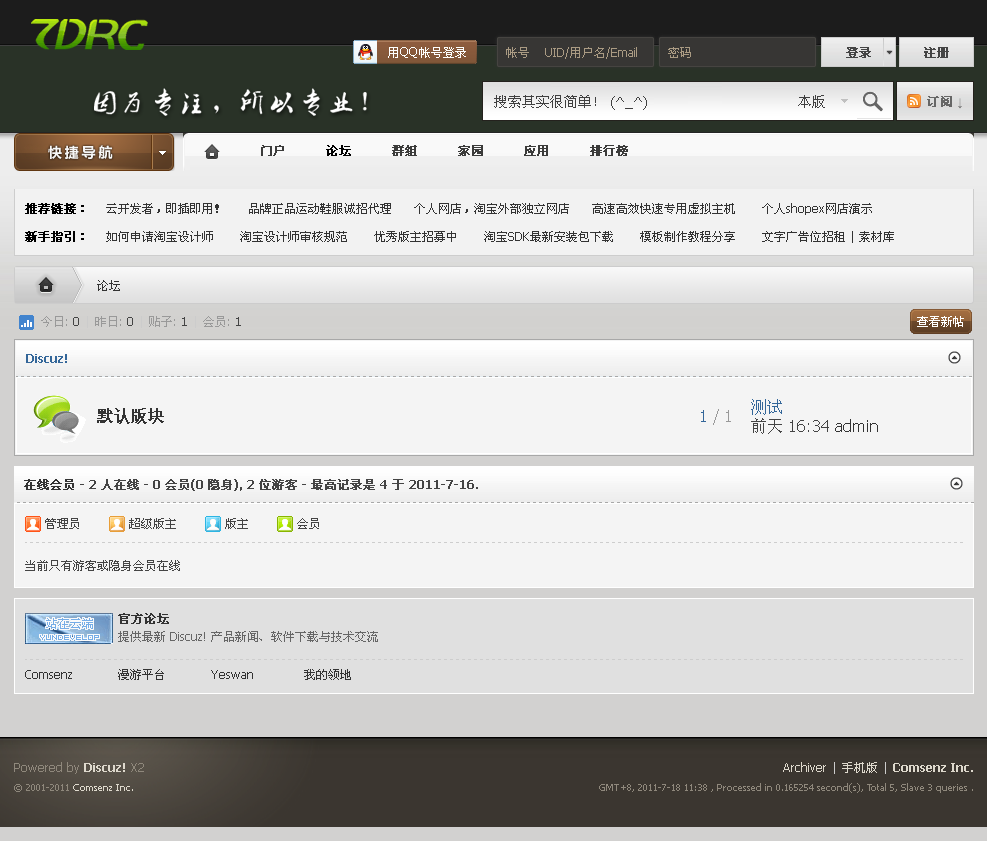Open the 帐号 type selector
The image size is (987, 841).
(517, 53)
